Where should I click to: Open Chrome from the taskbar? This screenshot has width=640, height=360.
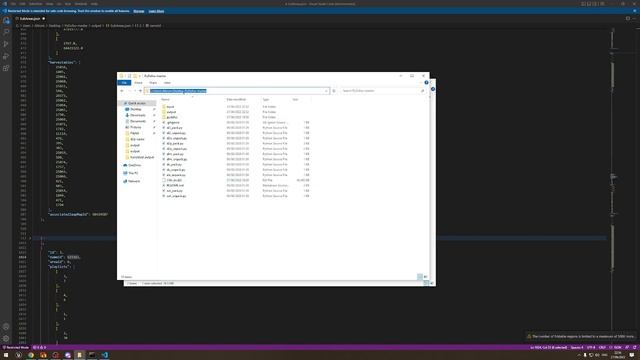tap(31, 355)
